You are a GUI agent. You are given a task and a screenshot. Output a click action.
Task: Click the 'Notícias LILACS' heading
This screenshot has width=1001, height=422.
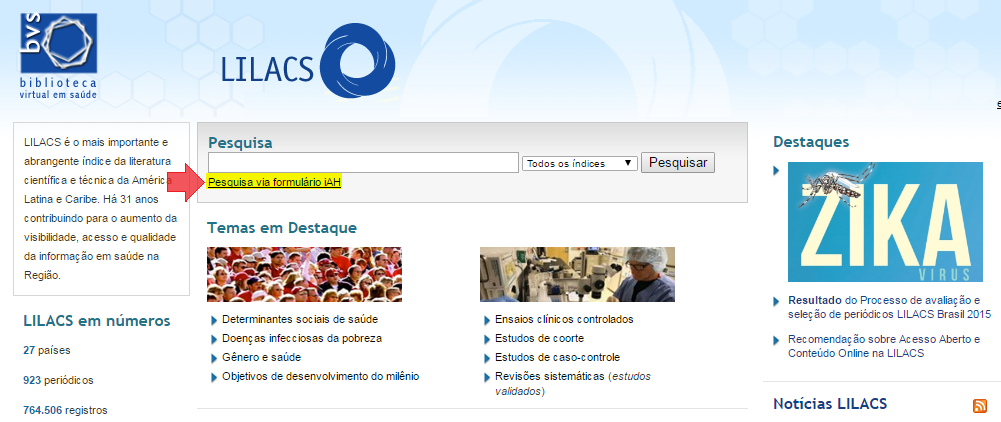coord(830,404)
